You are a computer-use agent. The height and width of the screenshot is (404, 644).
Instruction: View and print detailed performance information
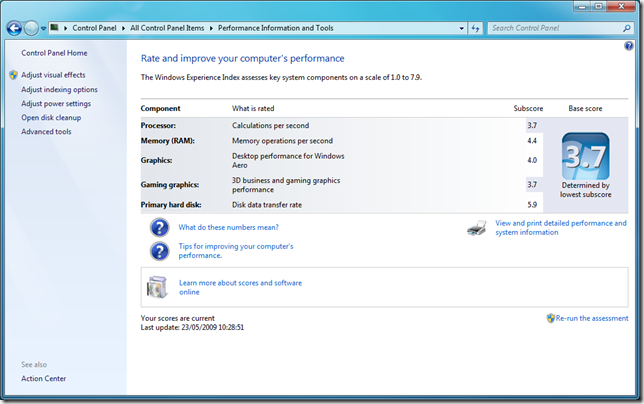pyautogui.click(x=561, y=228)
